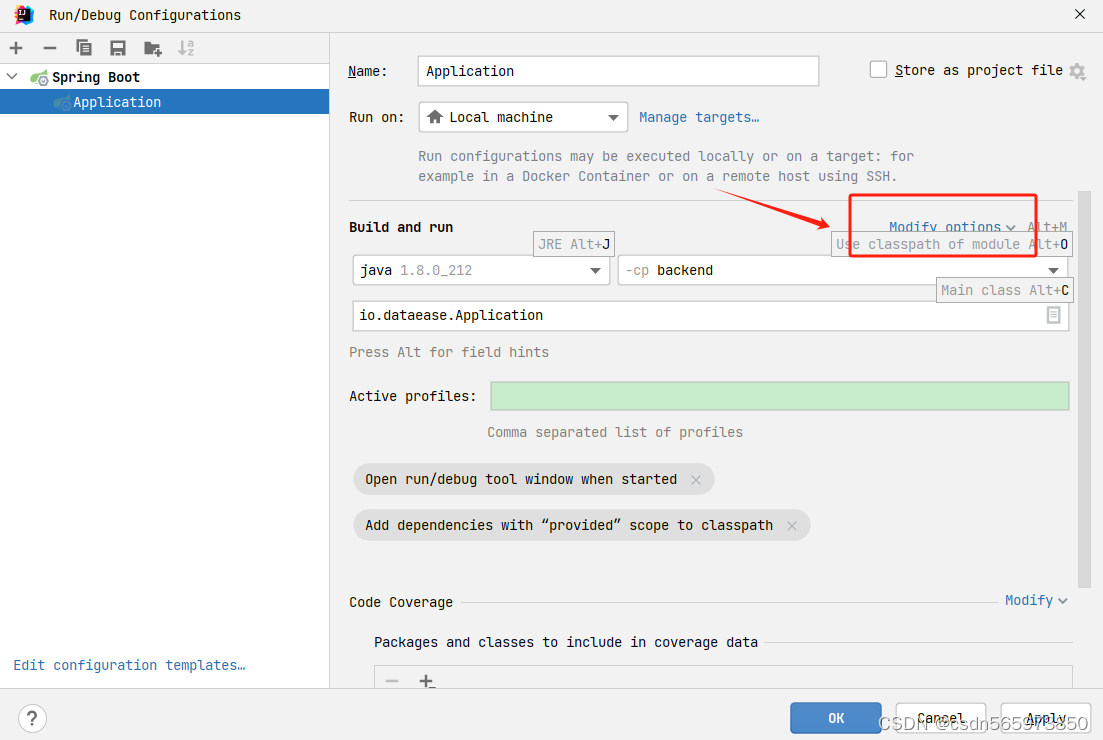Image resolution: width=1103 pixels, height=740 pixels.
Task: Remove the "Open run/debug tool window when started" option
Action: click(x=696, y=479)
